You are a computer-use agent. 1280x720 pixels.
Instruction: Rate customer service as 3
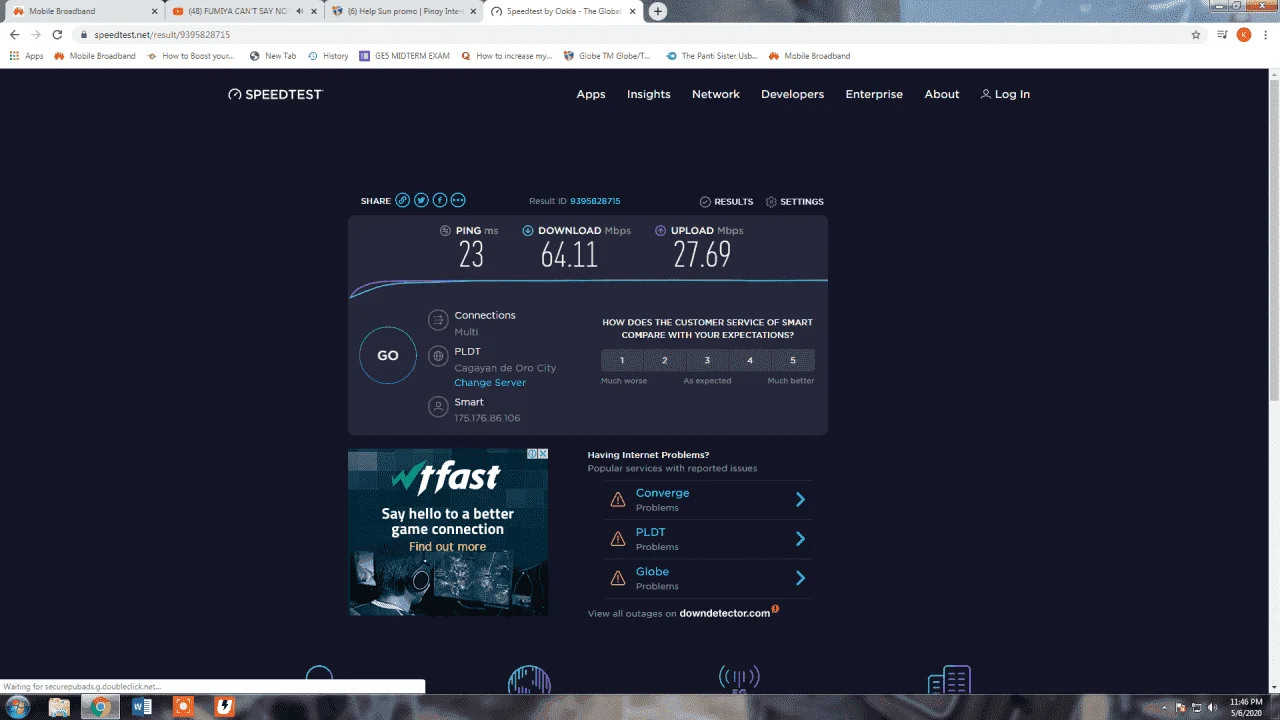707,360
